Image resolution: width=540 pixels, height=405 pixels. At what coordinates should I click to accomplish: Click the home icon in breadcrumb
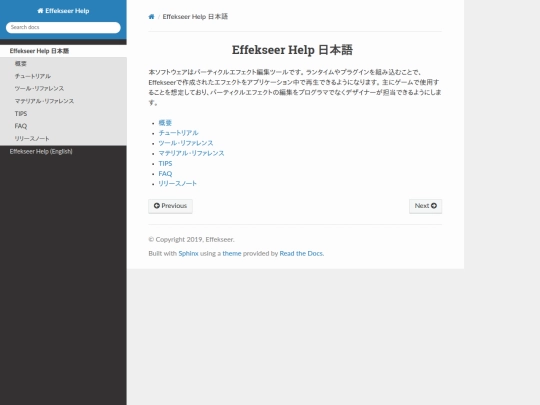tap(151, 17)
